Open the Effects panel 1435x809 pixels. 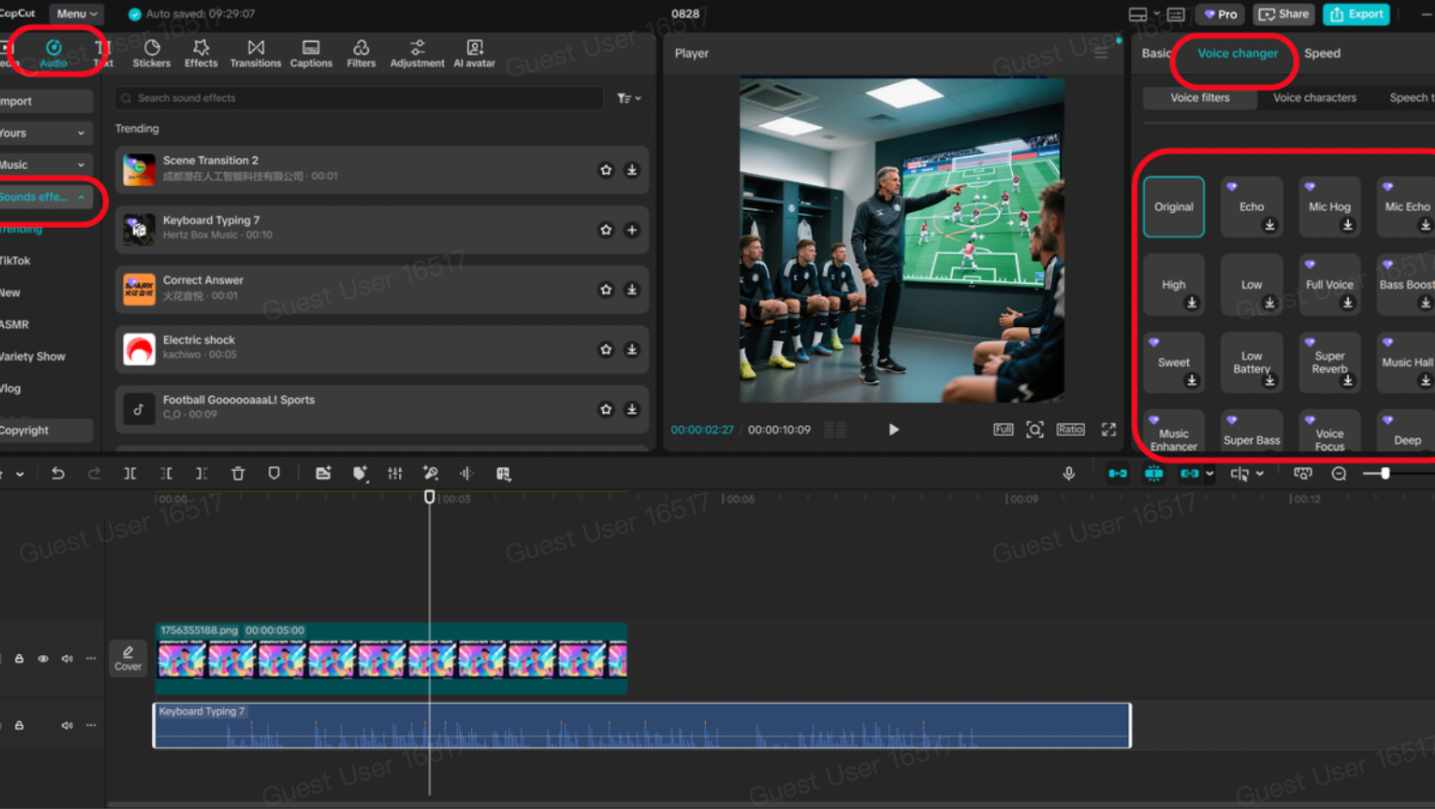click(x=201, y=53)
